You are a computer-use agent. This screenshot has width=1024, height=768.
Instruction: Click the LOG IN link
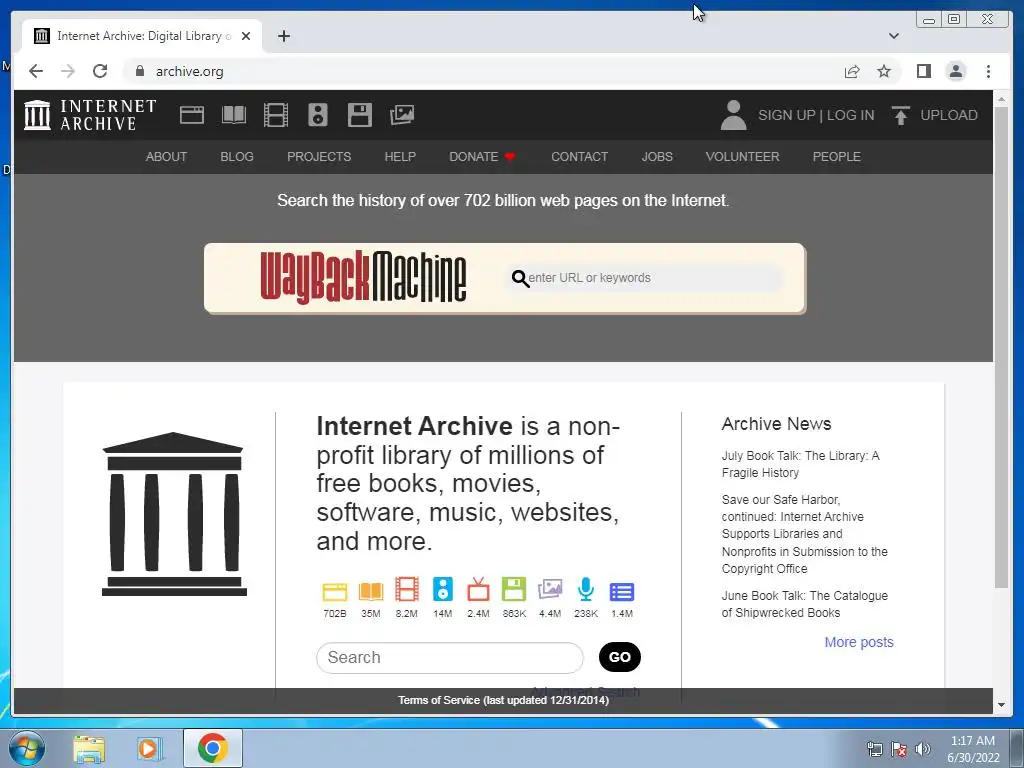pos(850,115)
